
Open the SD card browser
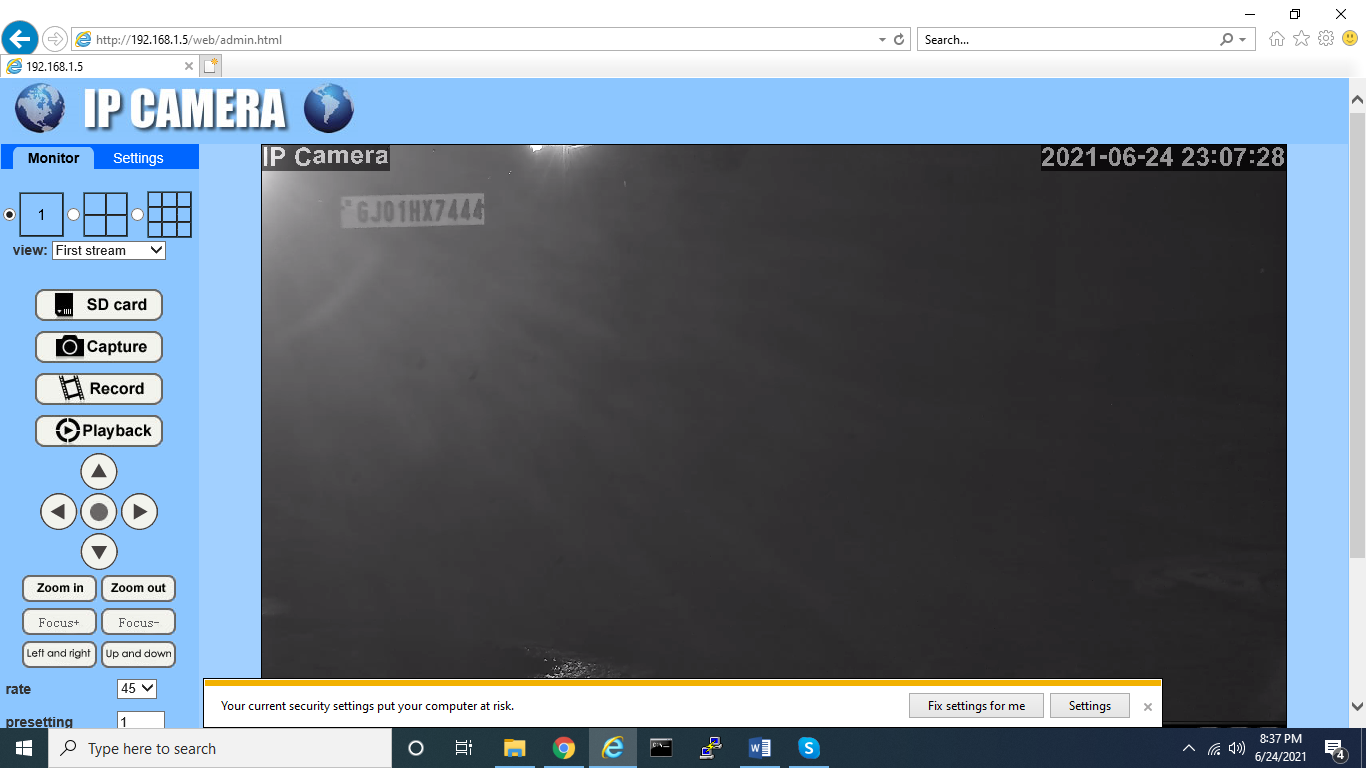(99, 305)
